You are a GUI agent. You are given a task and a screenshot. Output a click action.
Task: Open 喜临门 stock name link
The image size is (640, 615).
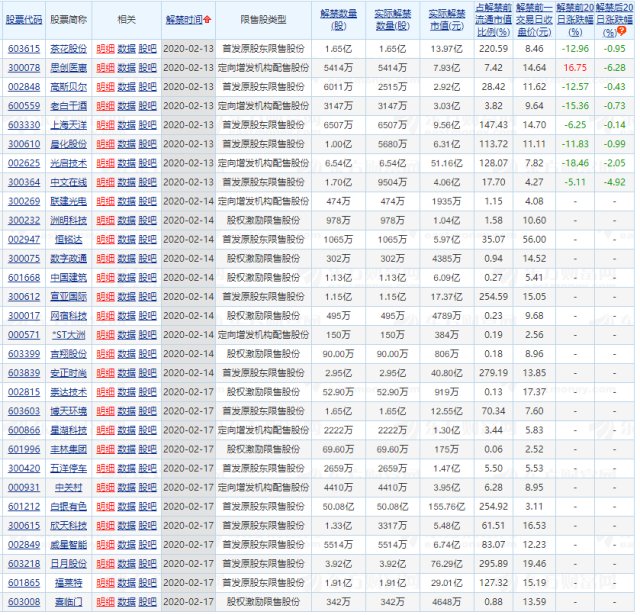(x=69, y=602)
